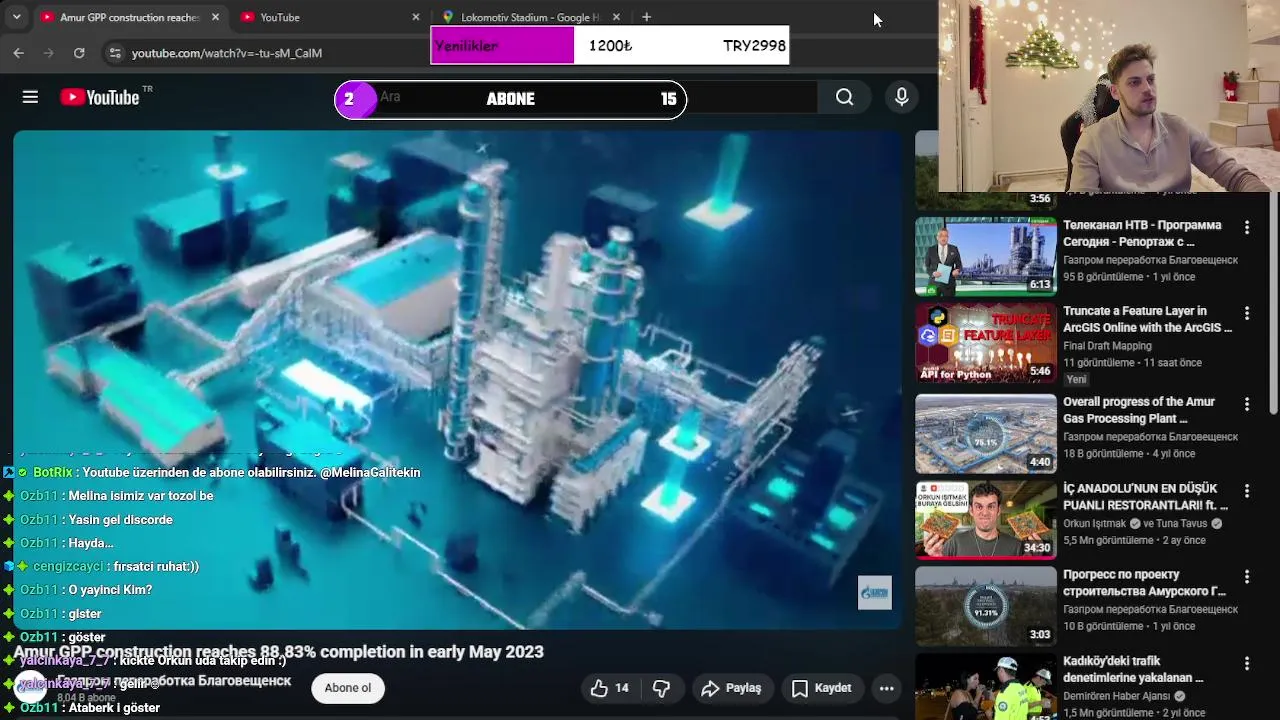This screenshot has width=1280, height=720.
Task: Click the Yeni badge under Truncate video
Action: 1076,380
